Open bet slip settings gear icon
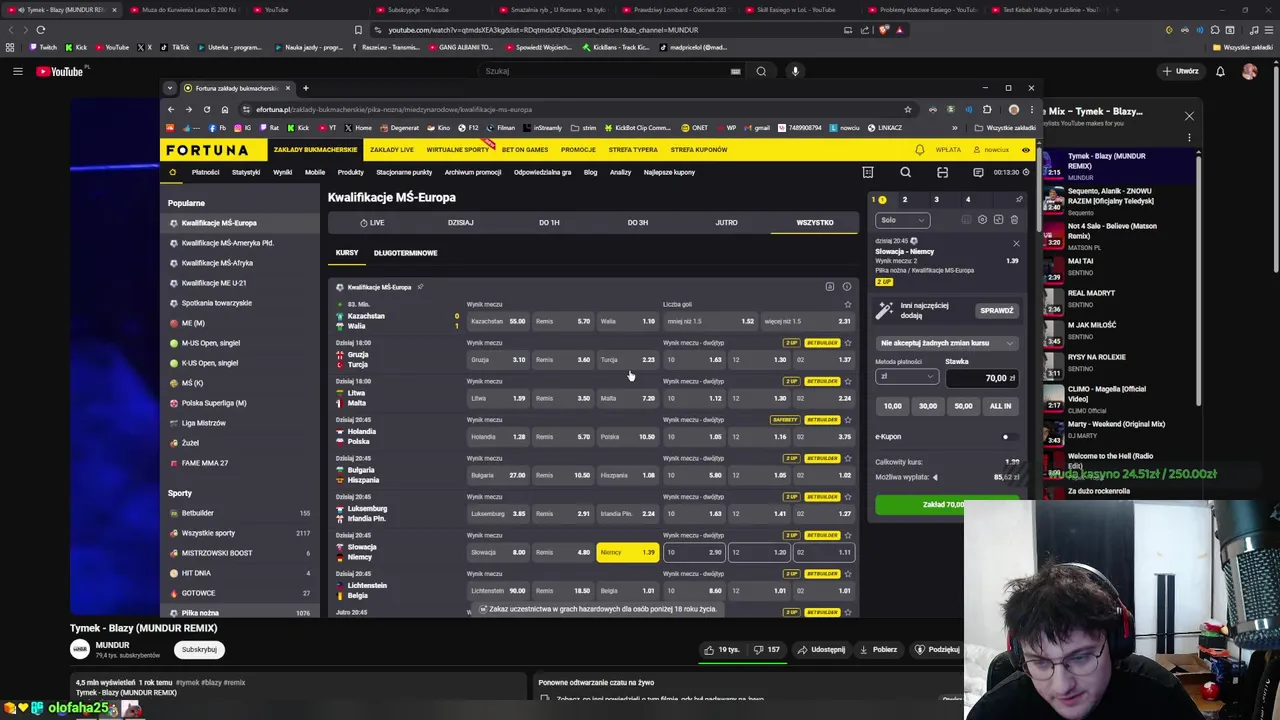Image resolution: width=1280 pixels, height=720 pixels. coord(982,220)
